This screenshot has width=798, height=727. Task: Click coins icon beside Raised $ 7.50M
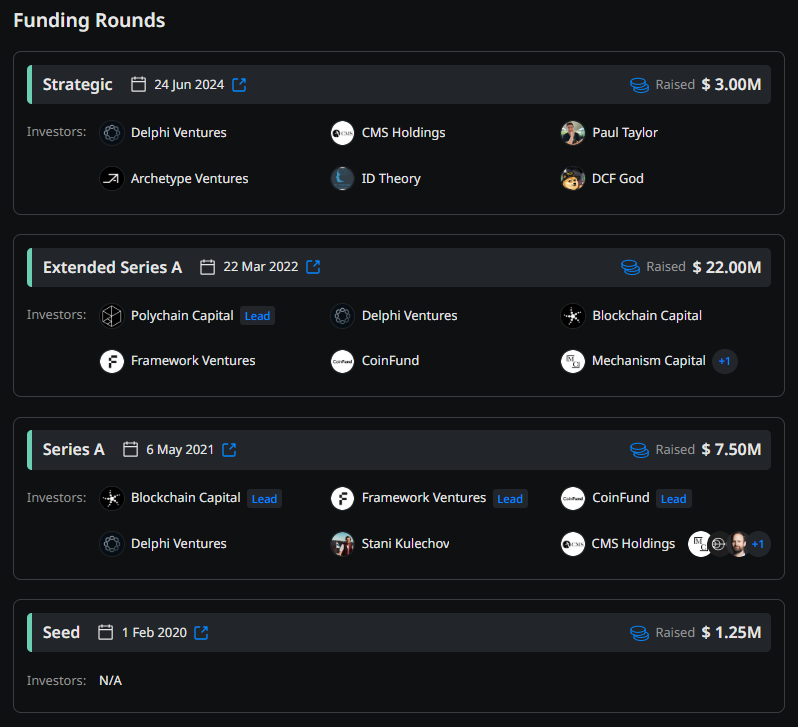pyautogui.click(x=639, y=450)
